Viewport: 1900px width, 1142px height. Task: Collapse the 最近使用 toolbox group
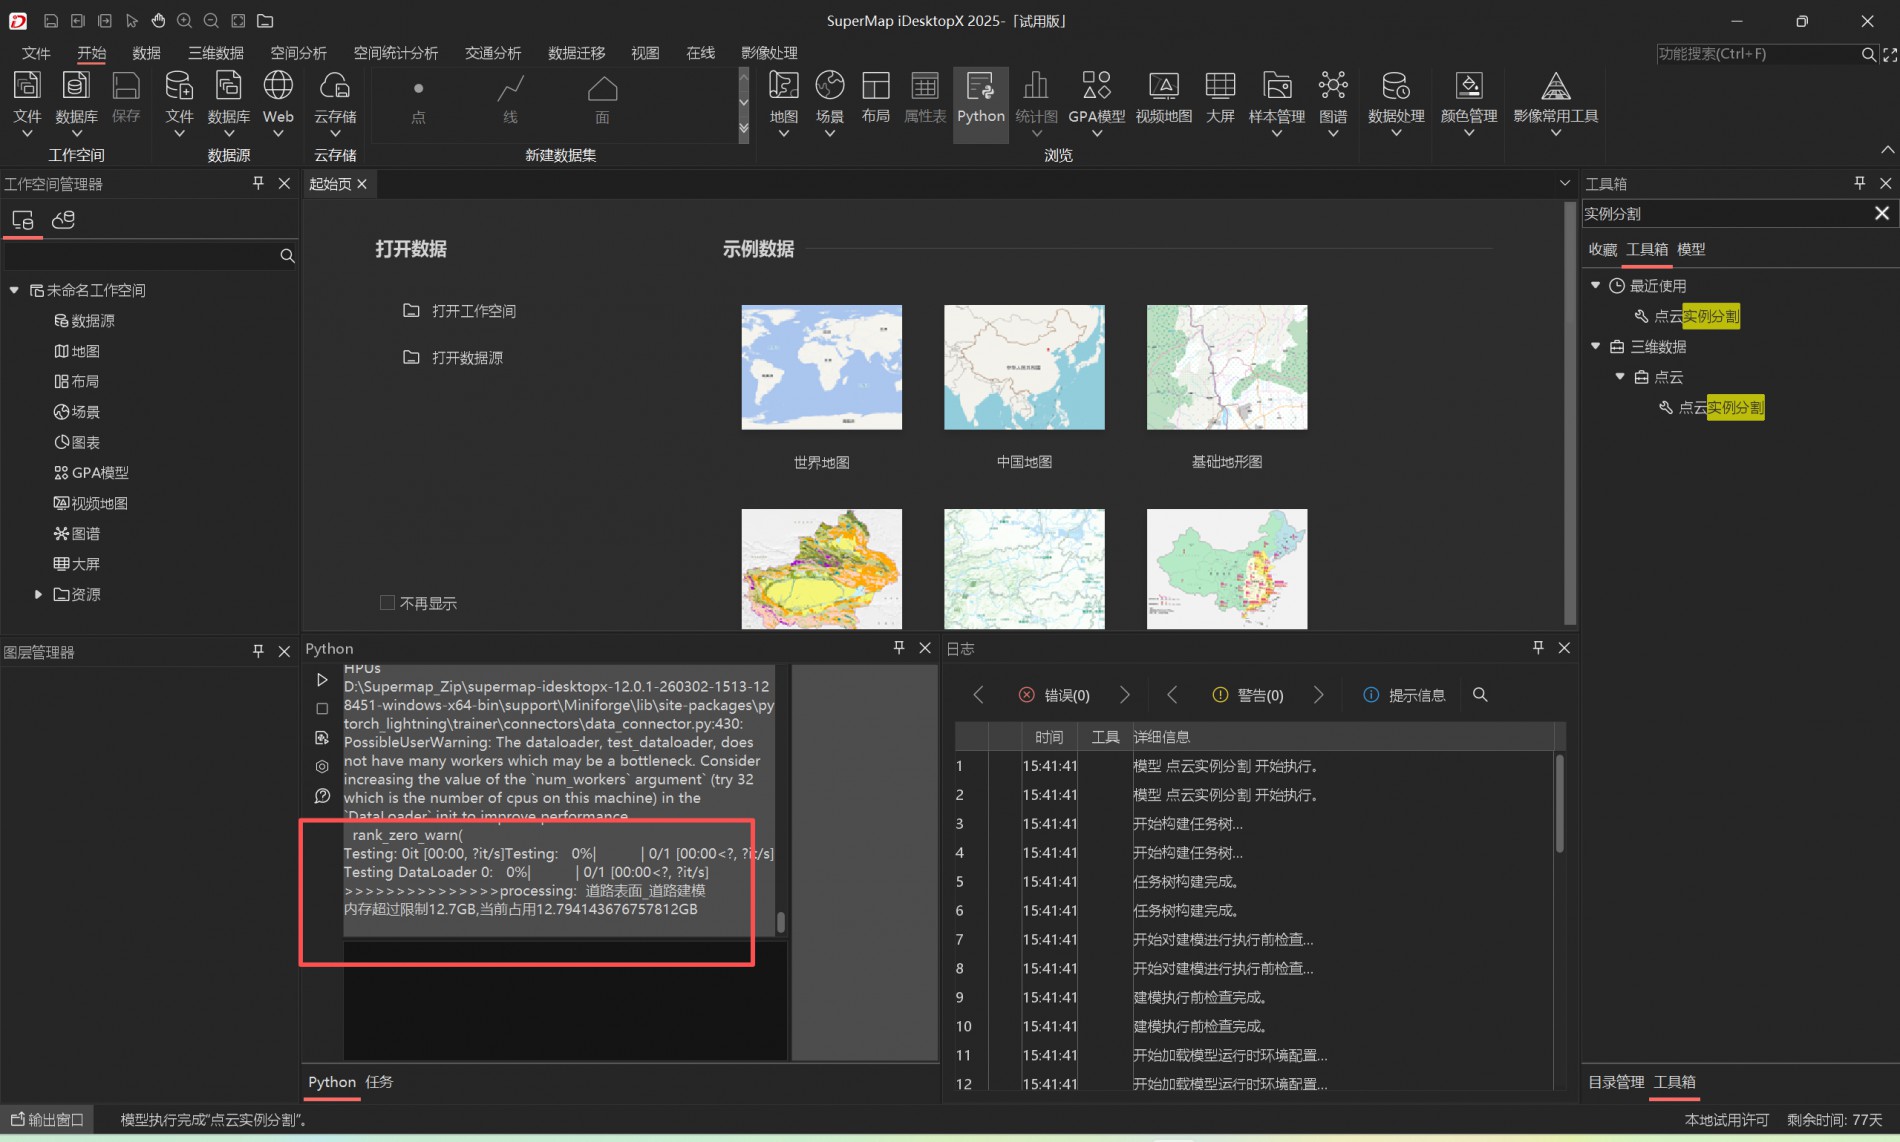(x=1596, y=286)
